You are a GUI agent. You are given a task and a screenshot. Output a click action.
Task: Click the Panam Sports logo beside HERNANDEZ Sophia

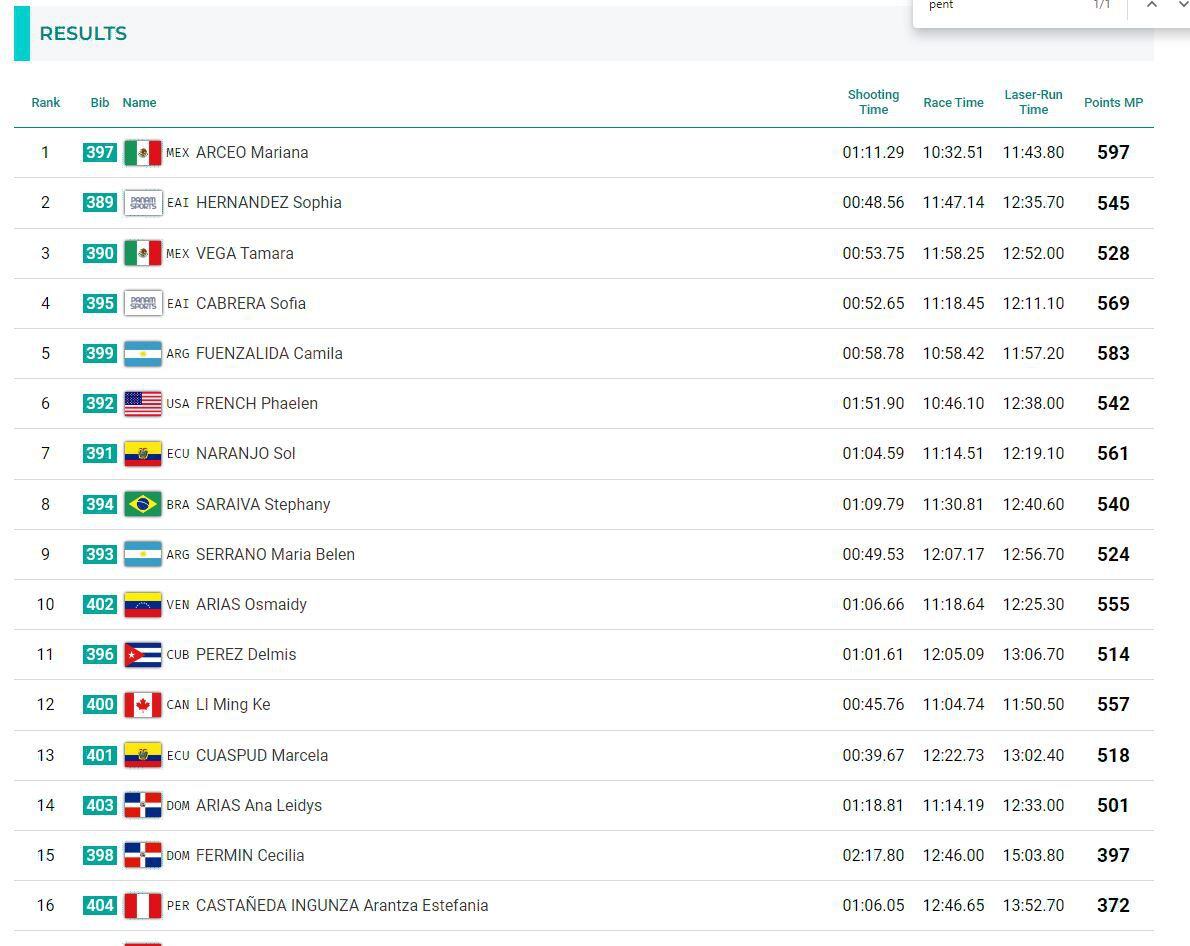click(x=142, y=203)
